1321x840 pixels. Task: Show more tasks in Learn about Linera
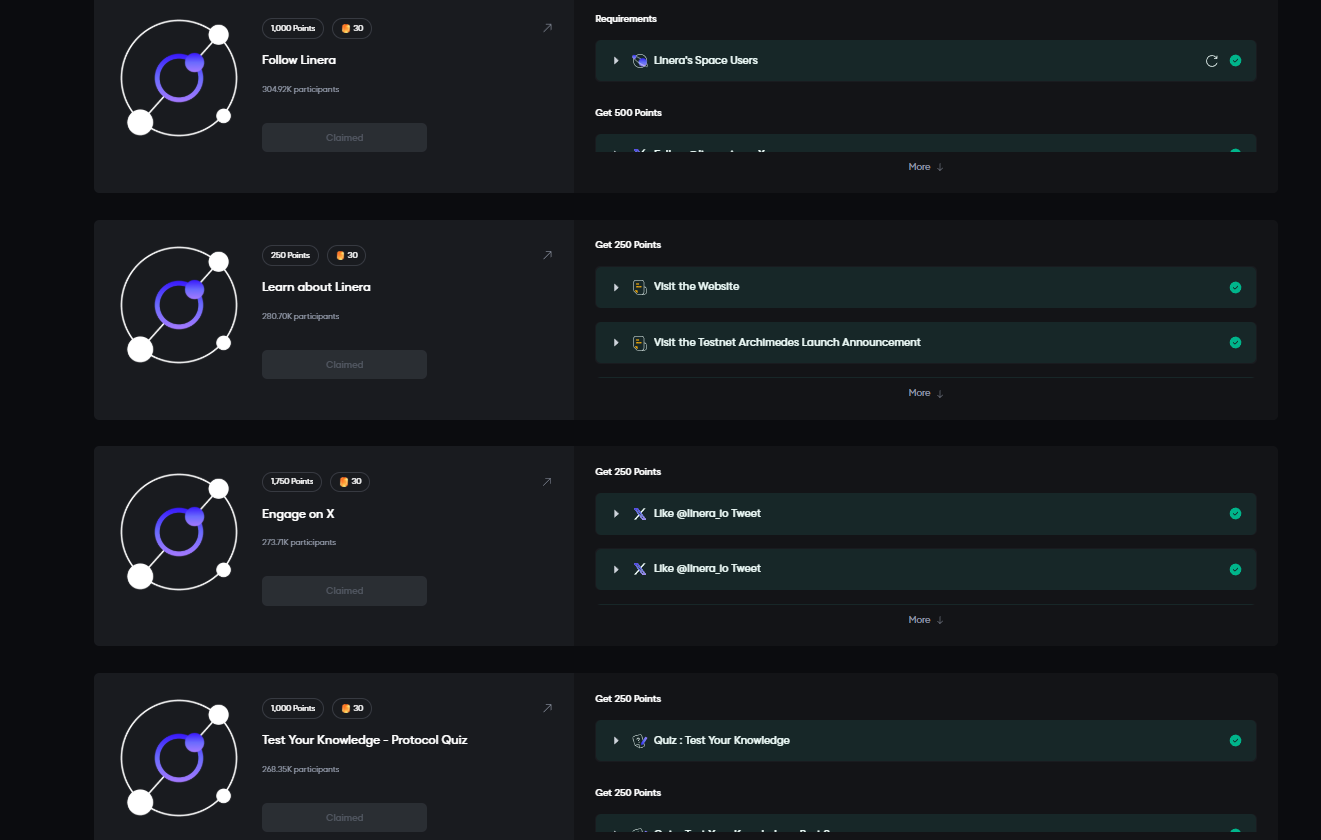(x=925, y=393)
